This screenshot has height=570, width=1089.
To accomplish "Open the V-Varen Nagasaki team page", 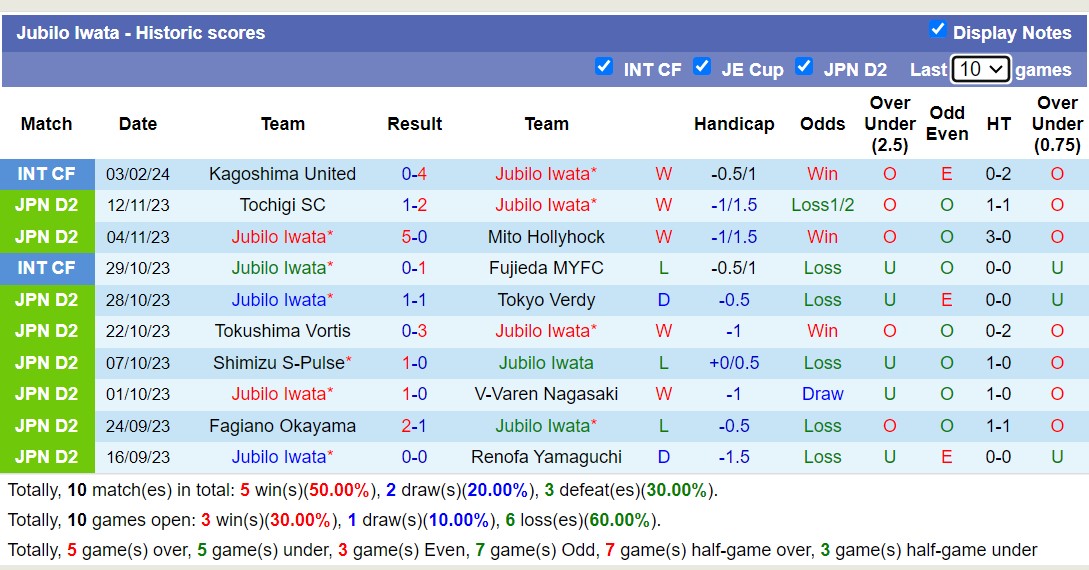I will click(546, 394).
